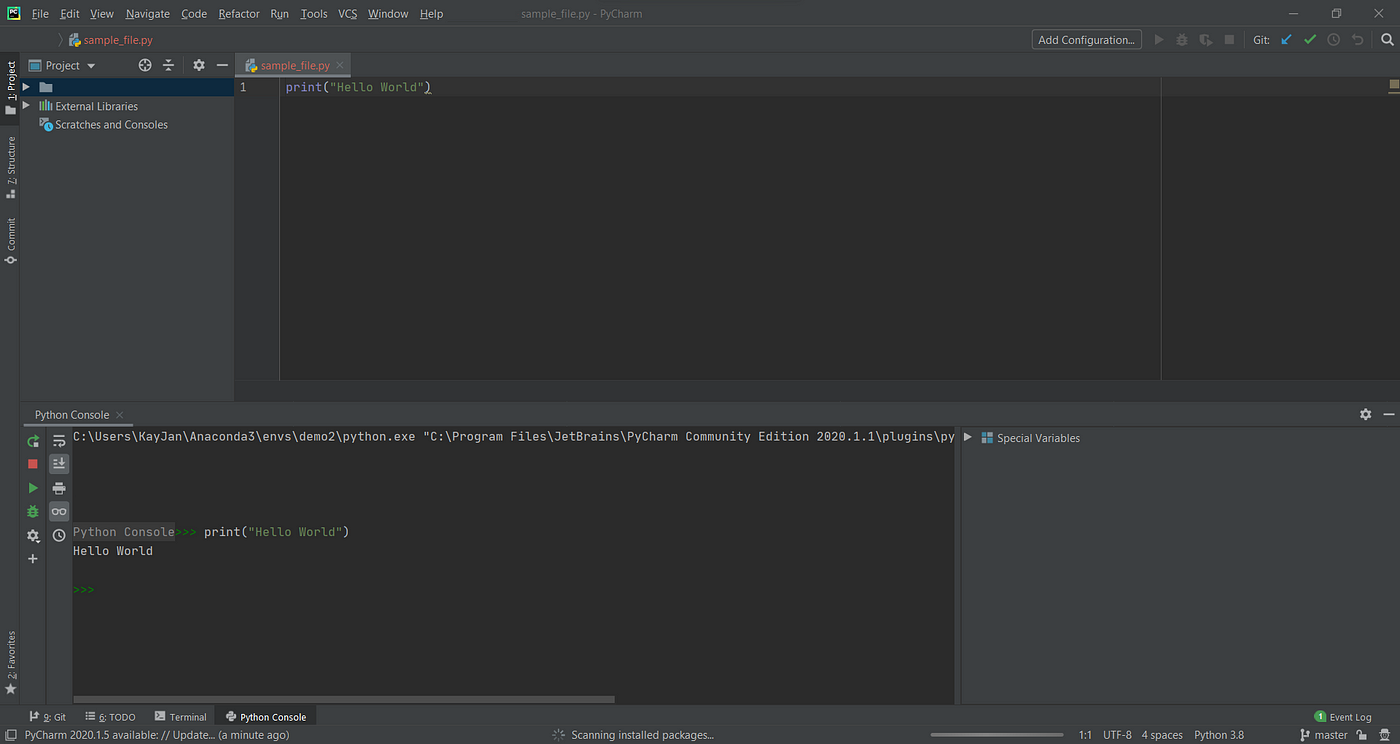
Task: Click the background task progress bar
Action: tap(996, 735)
